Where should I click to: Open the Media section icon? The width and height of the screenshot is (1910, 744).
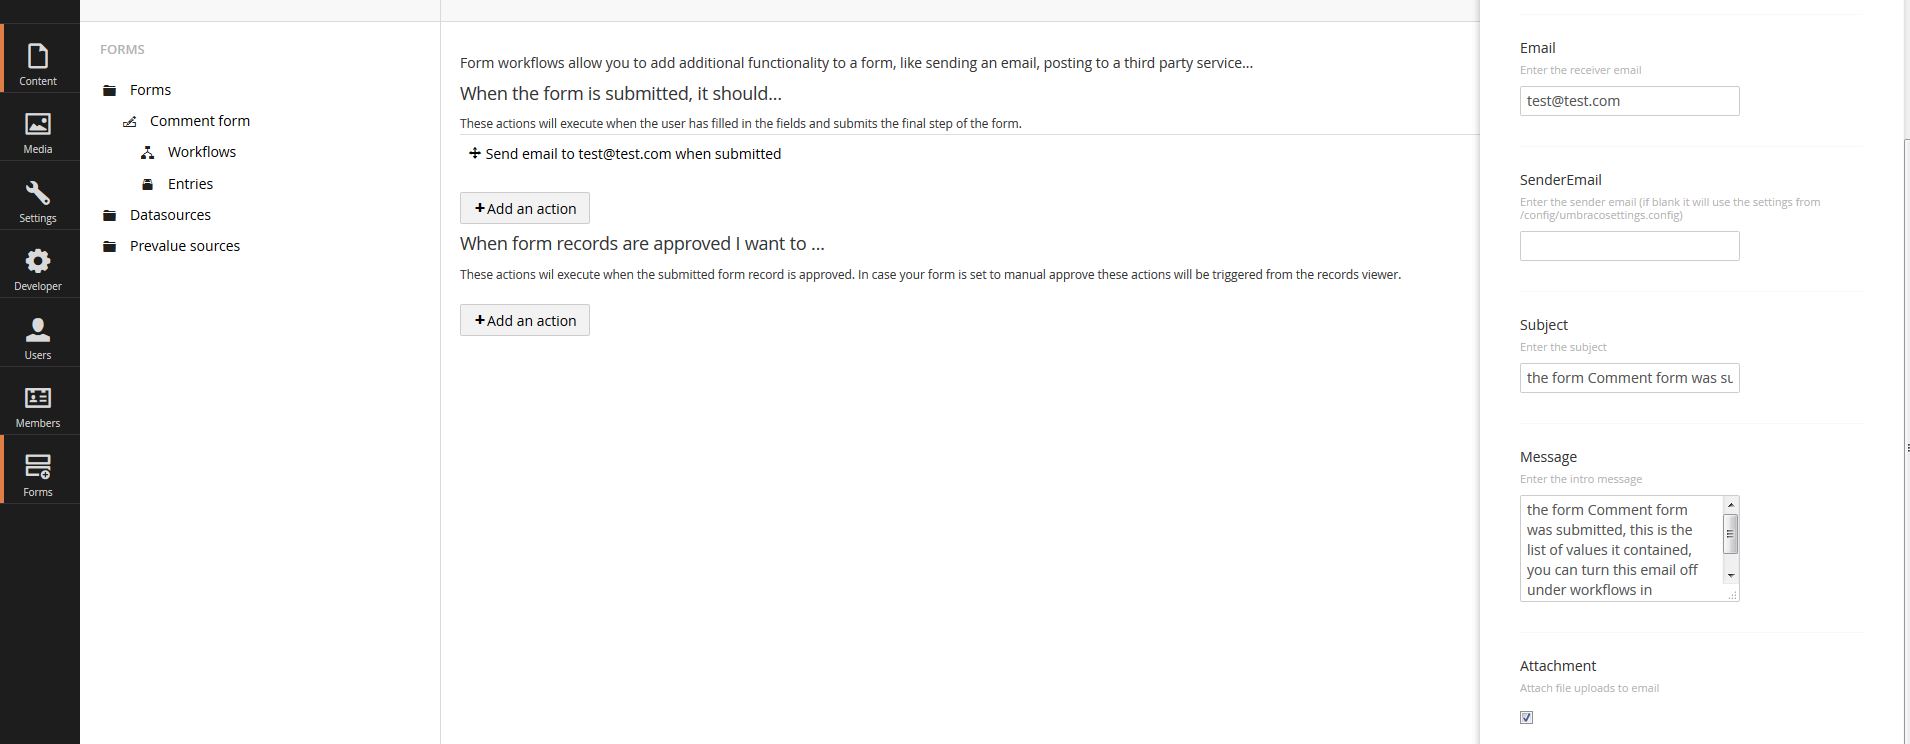point(38,124)
